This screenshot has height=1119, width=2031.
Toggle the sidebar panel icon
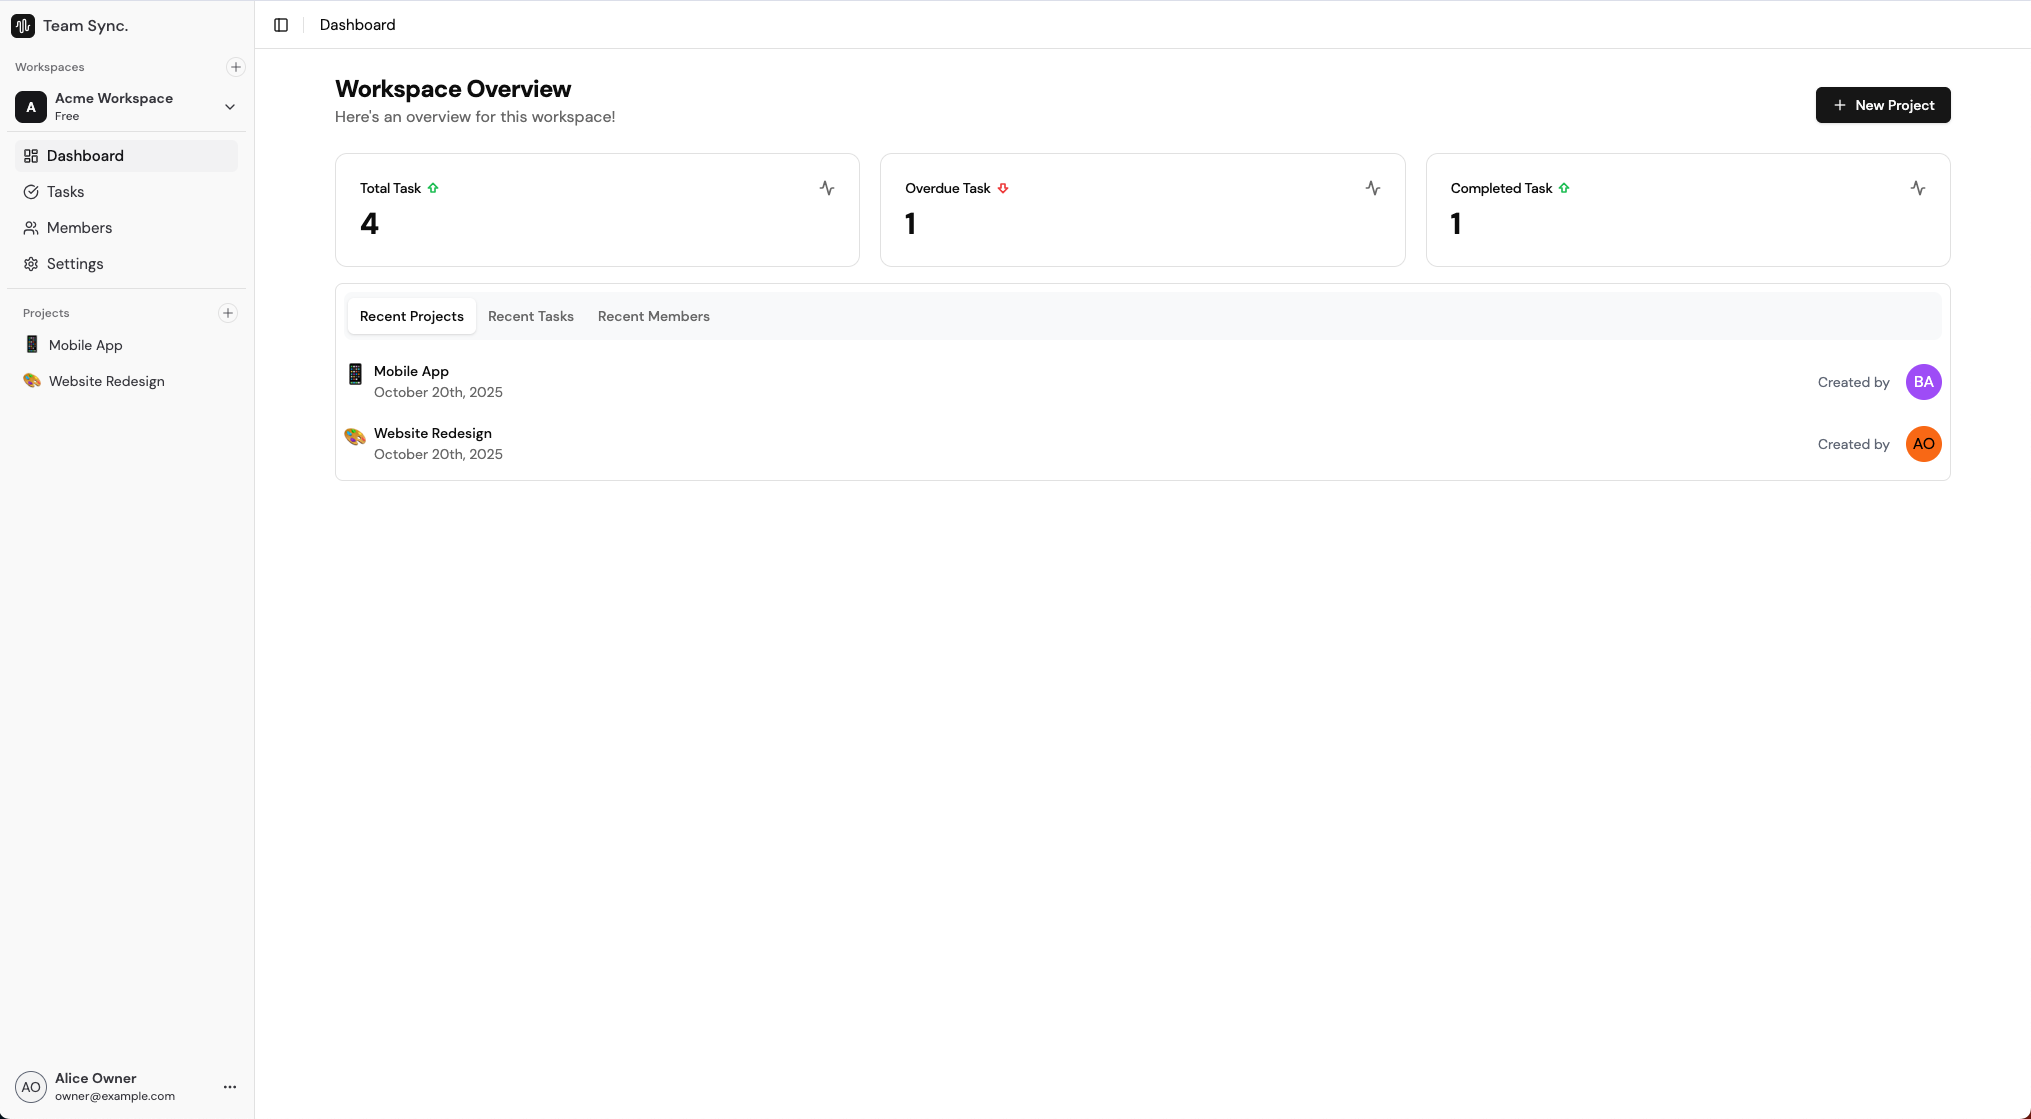tap(281, 25)
